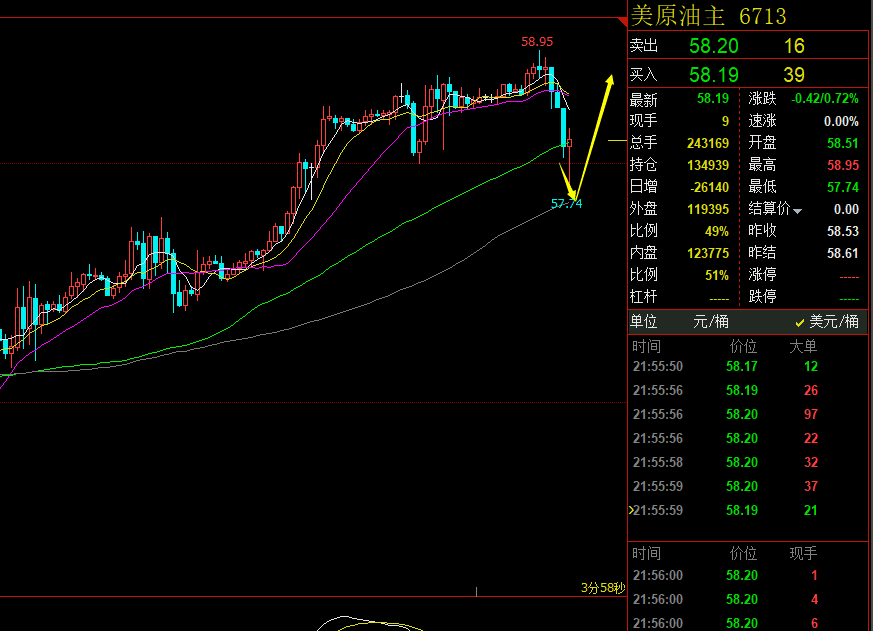Click the 买入 quantity 39

[794, 75]
